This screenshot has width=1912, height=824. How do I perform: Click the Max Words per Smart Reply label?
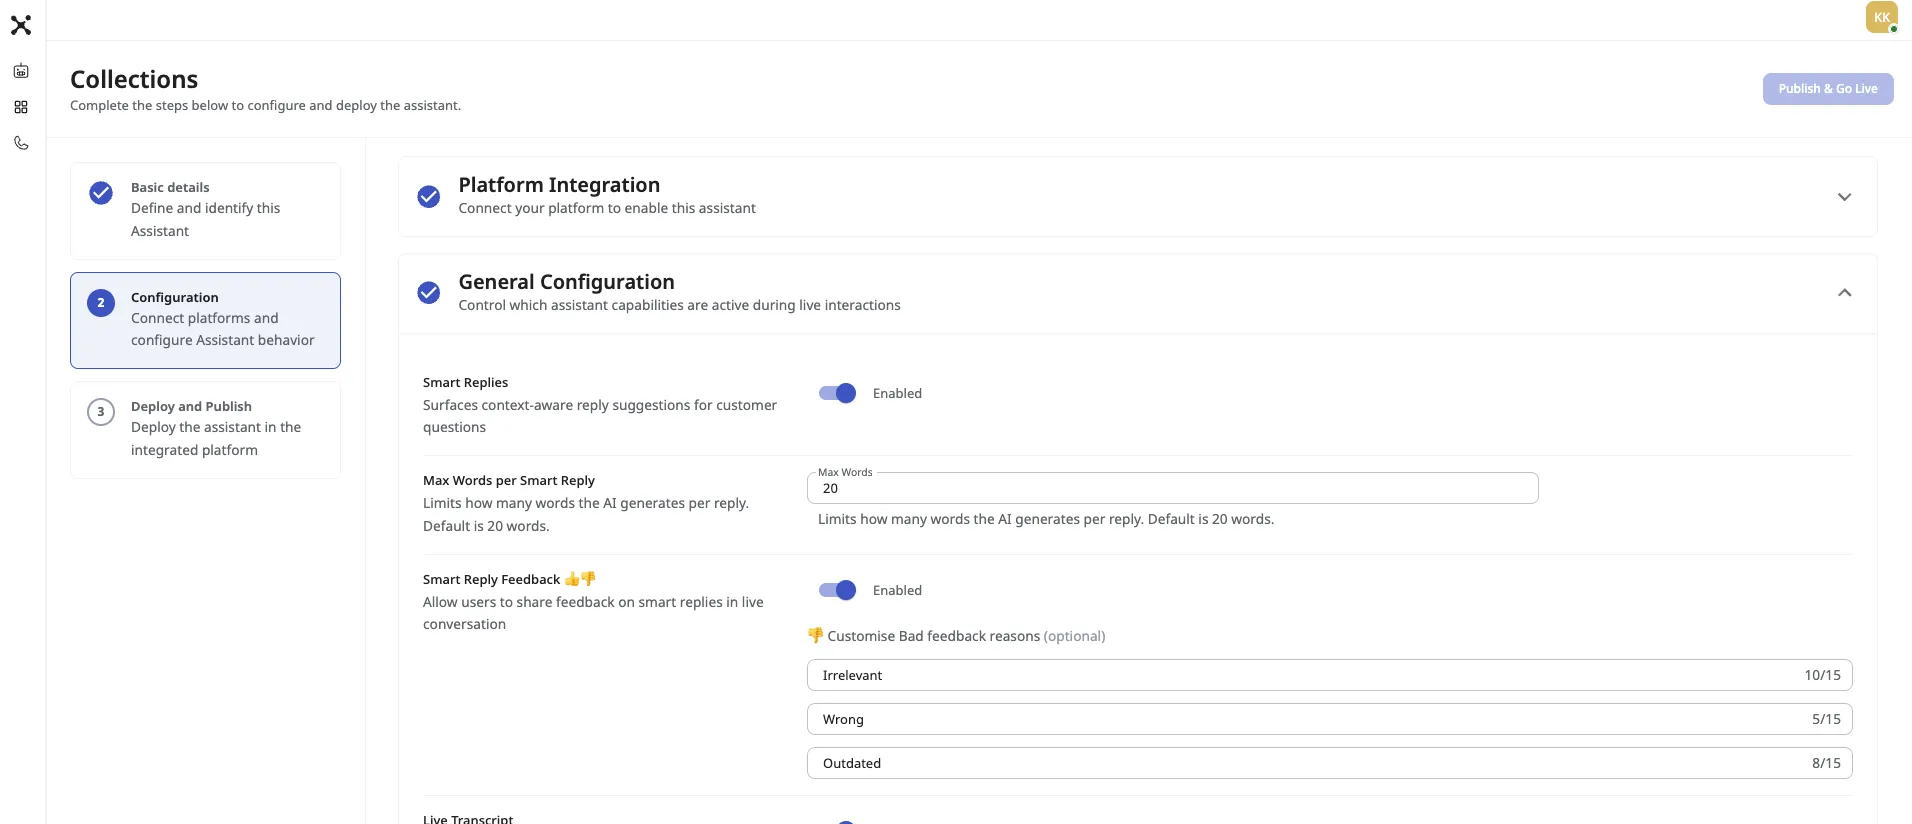(x=508, y=480)
